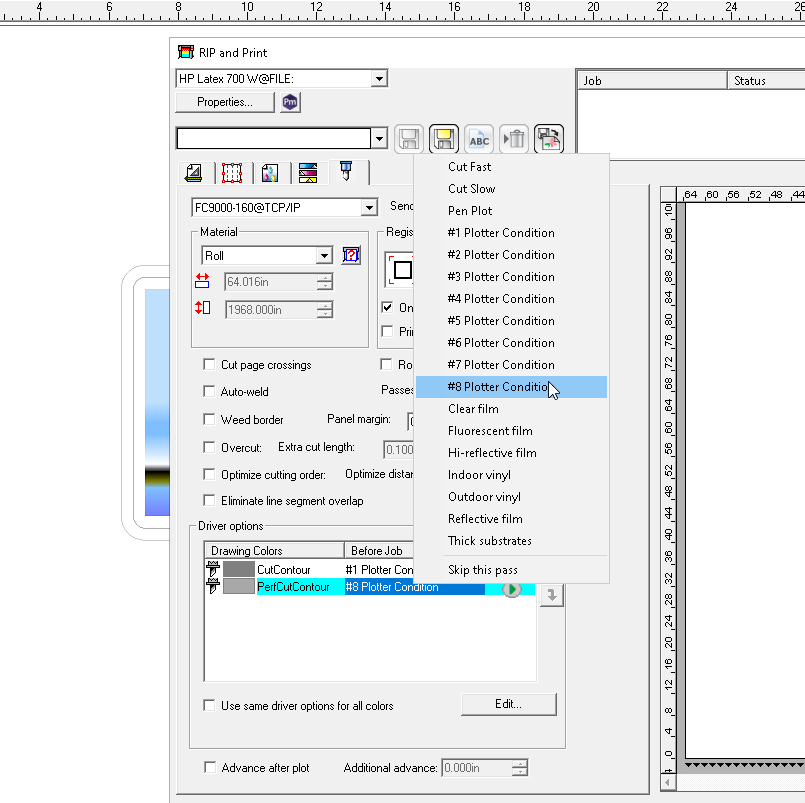Click the green play arrow in PerfCutContour row
This screenshot has height=803, width=805.
pyautogui.click(x=511, y=589)
